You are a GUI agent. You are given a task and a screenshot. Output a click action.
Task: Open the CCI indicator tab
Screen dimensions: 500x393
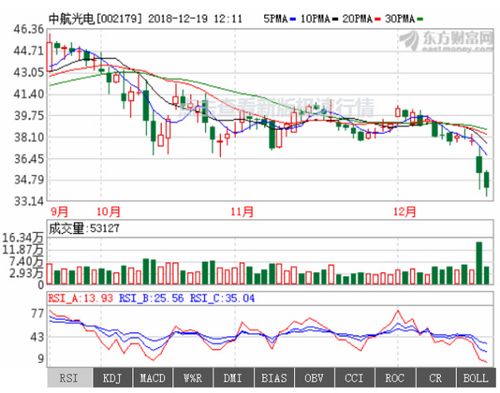(355, 378)
